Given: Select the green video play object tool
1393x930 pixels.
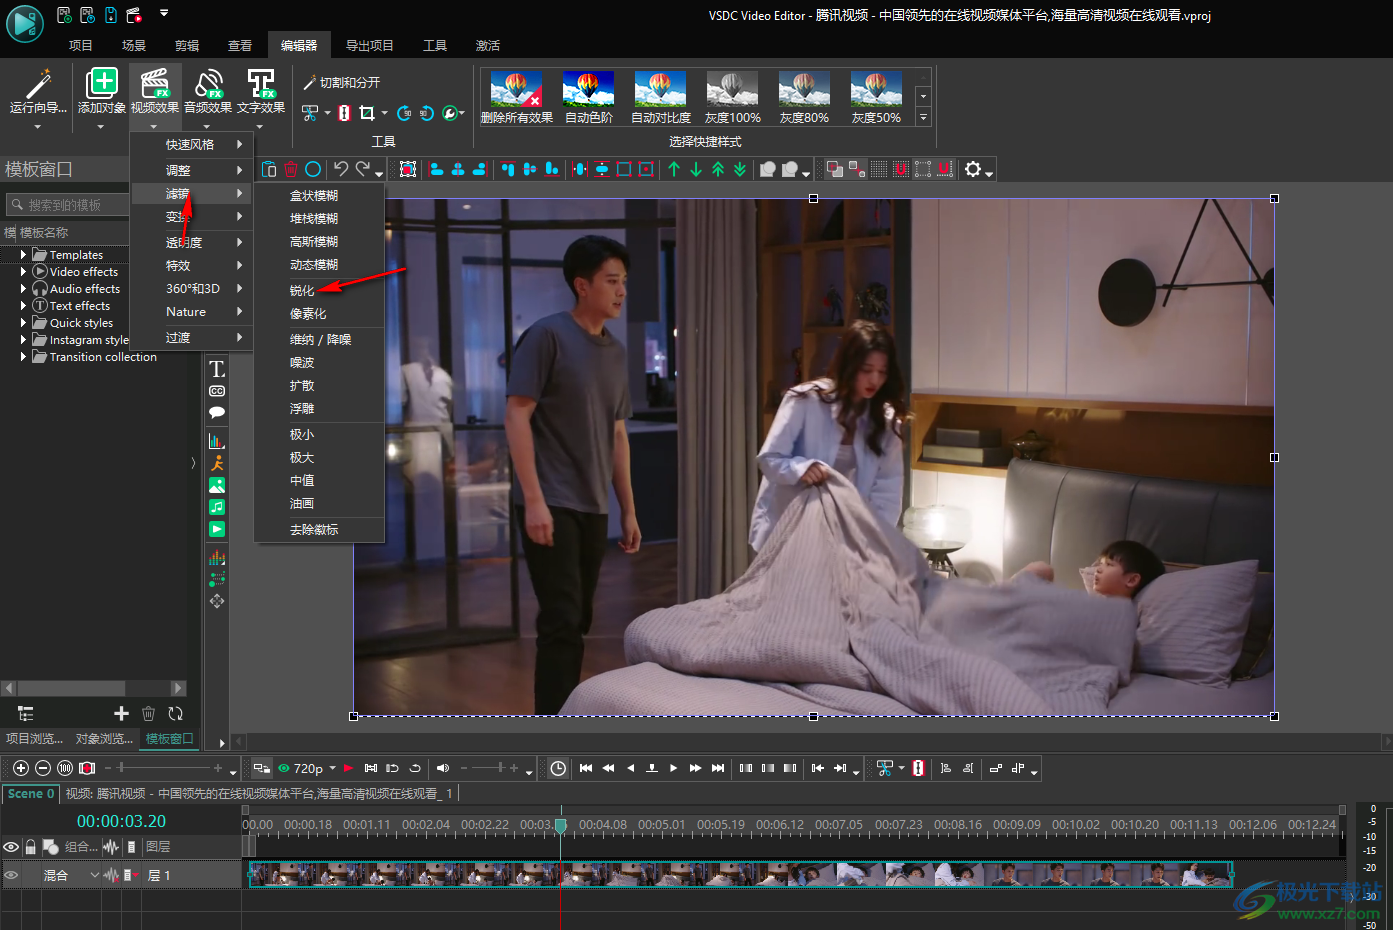Looking at the screenshot, I should tap(217, 529).
